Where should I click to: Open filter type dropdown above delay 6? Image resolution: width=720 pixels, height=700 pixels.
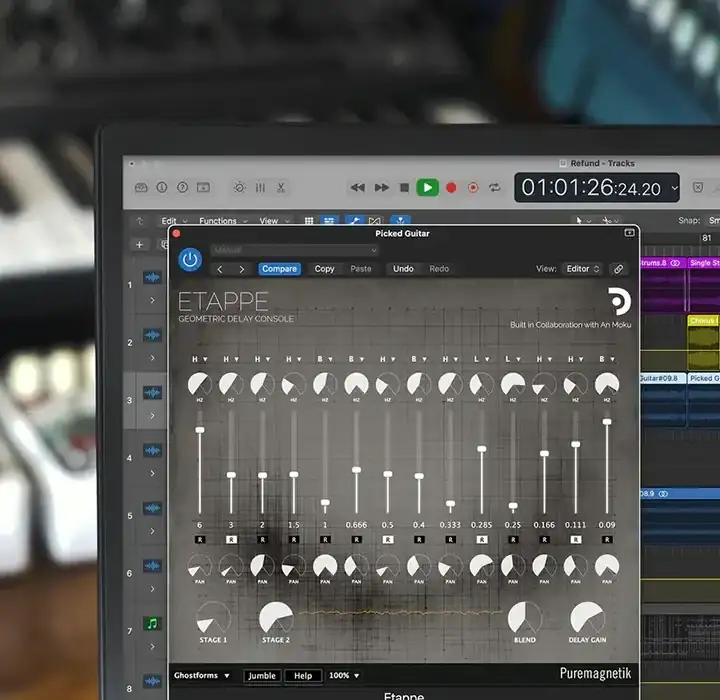pyautogui.click(x=200, y=359)
